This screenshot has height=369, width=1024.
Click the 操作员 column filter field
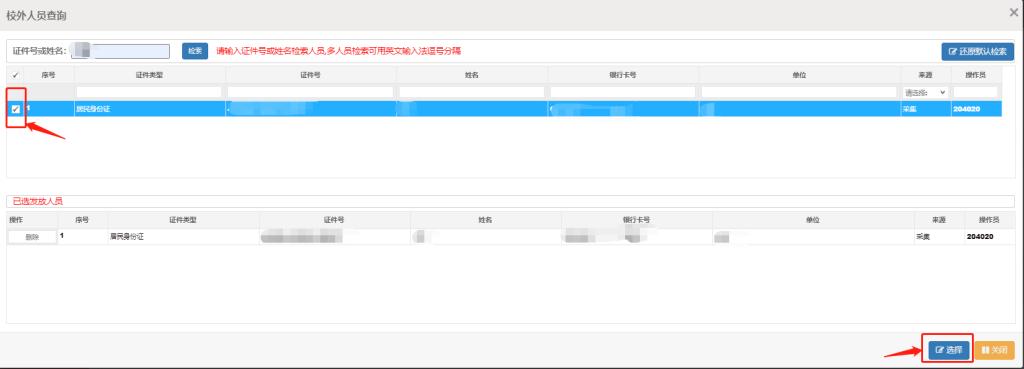tap(975, 93)
